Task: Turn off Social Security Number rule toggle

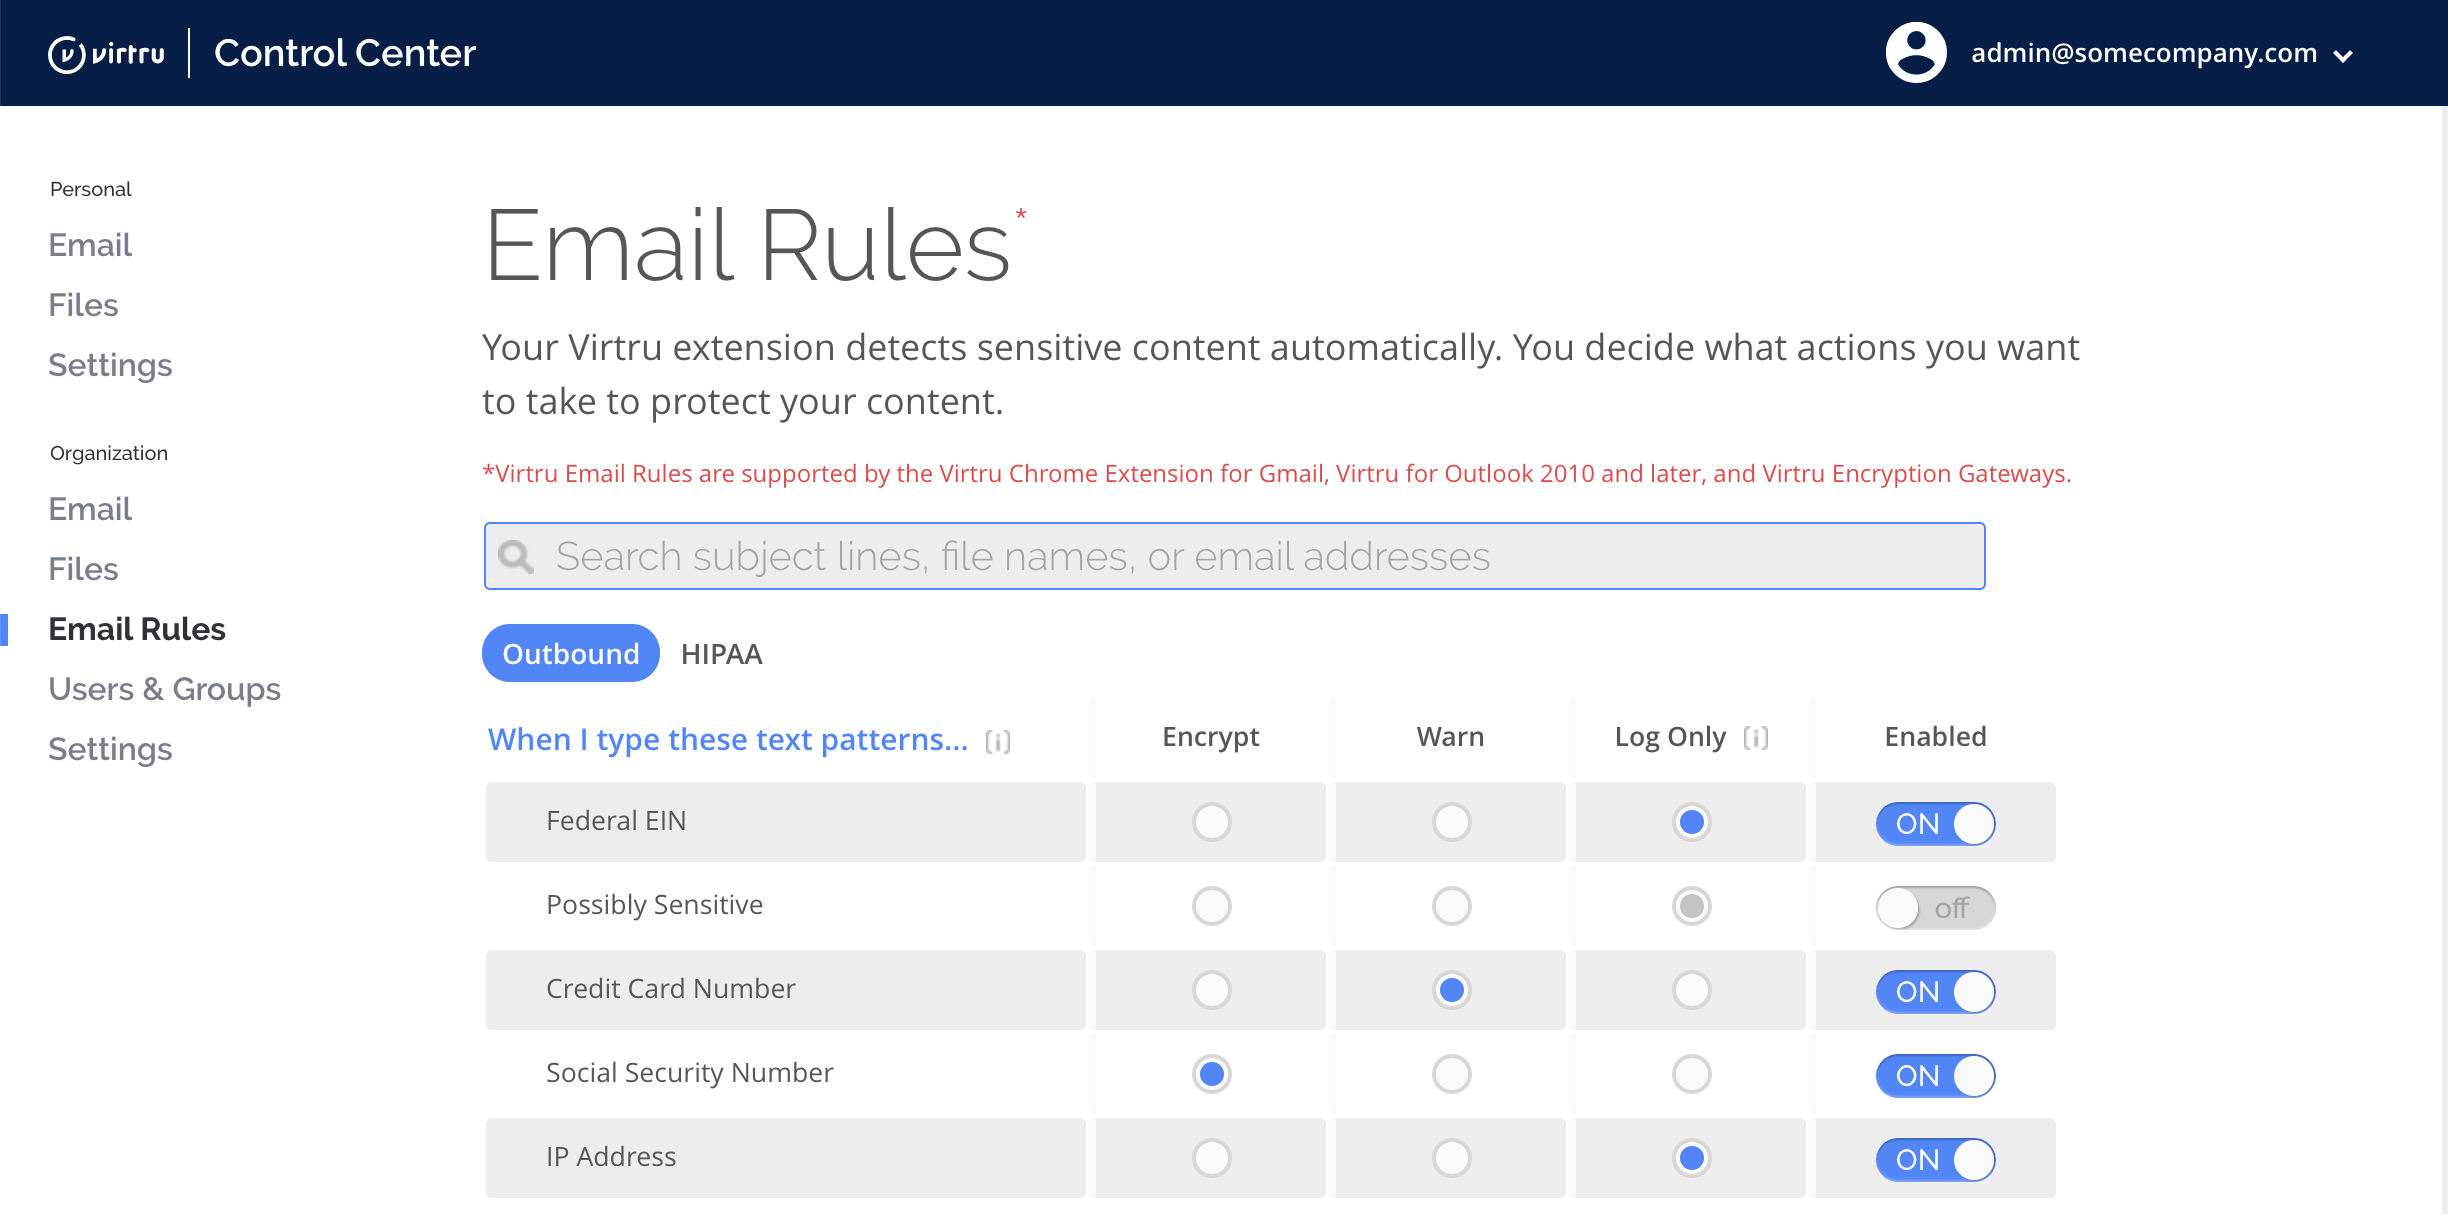Action: point(1935,1076)
